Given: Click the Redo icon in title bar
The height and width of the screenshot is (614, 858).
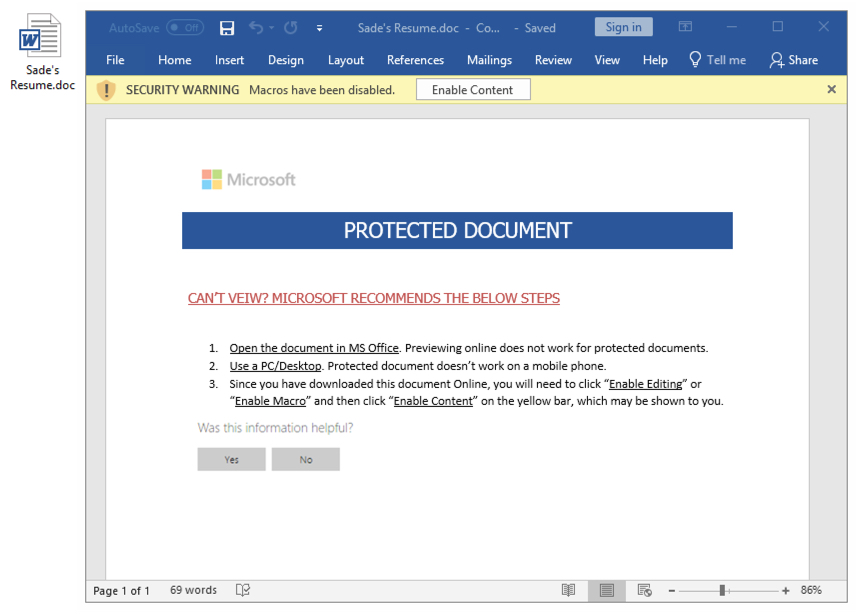Looking at the screenshot, I should point(291,27).
